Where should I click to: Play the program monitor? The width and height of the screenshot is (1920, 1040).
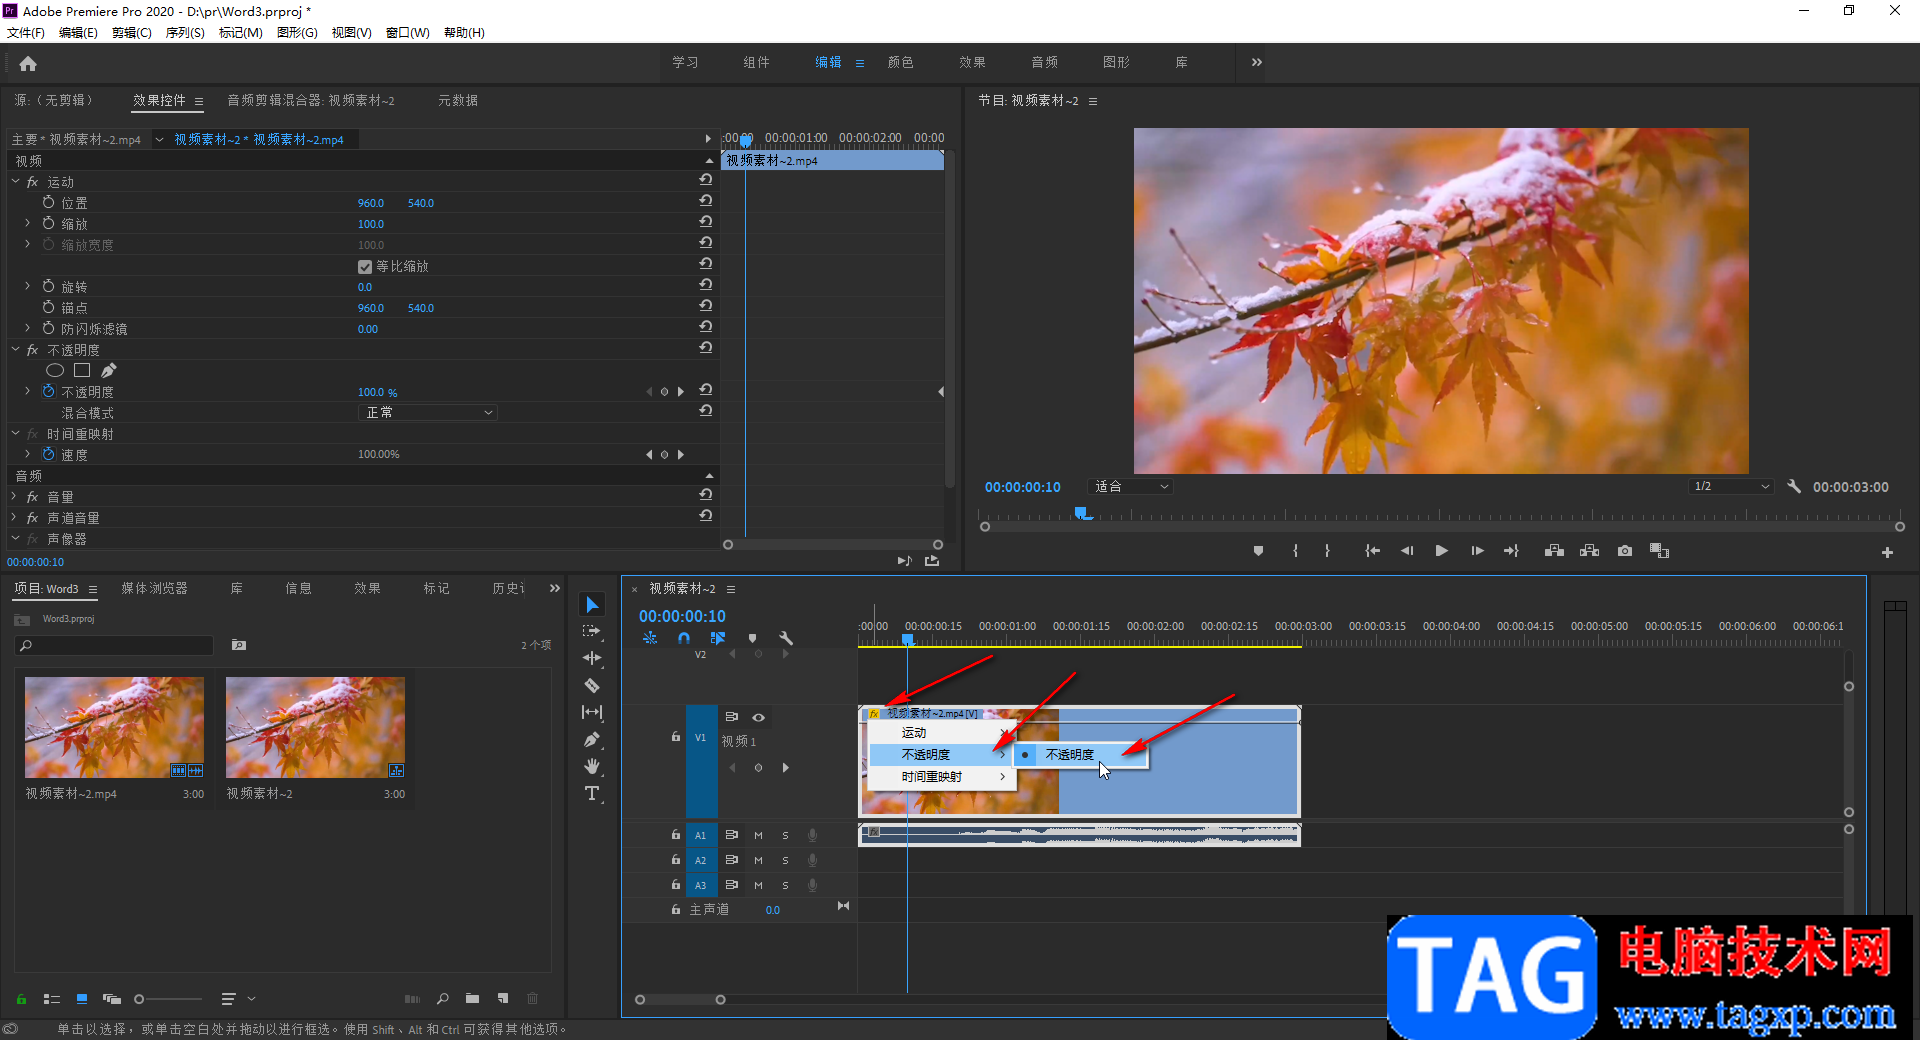(1441, 551)
